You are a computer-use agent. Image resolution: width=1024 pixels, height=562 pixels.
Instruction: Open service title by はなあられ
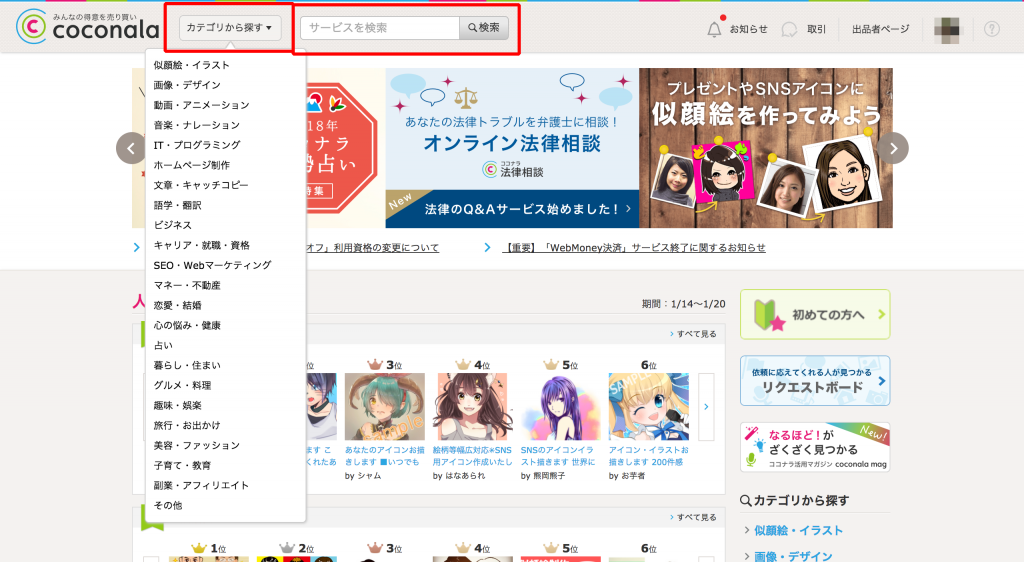coord(472,456)
